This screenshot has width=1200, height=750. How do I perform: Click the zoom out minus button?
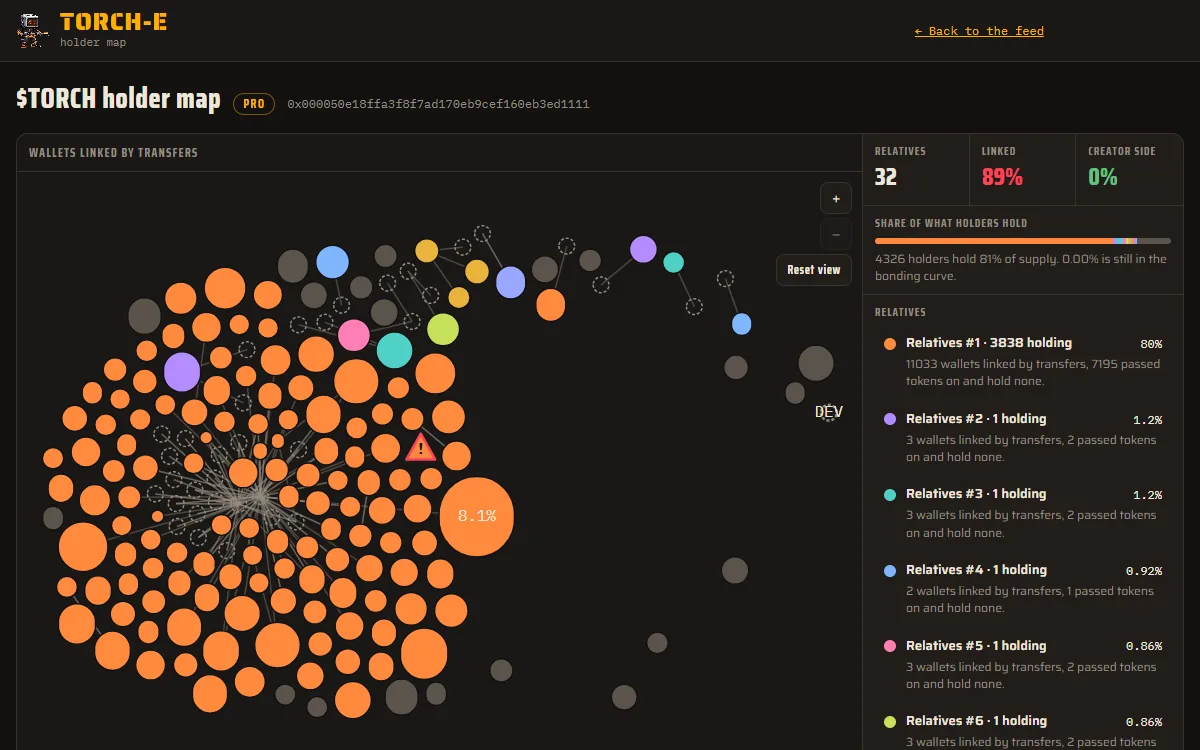(x=836, y=234)
